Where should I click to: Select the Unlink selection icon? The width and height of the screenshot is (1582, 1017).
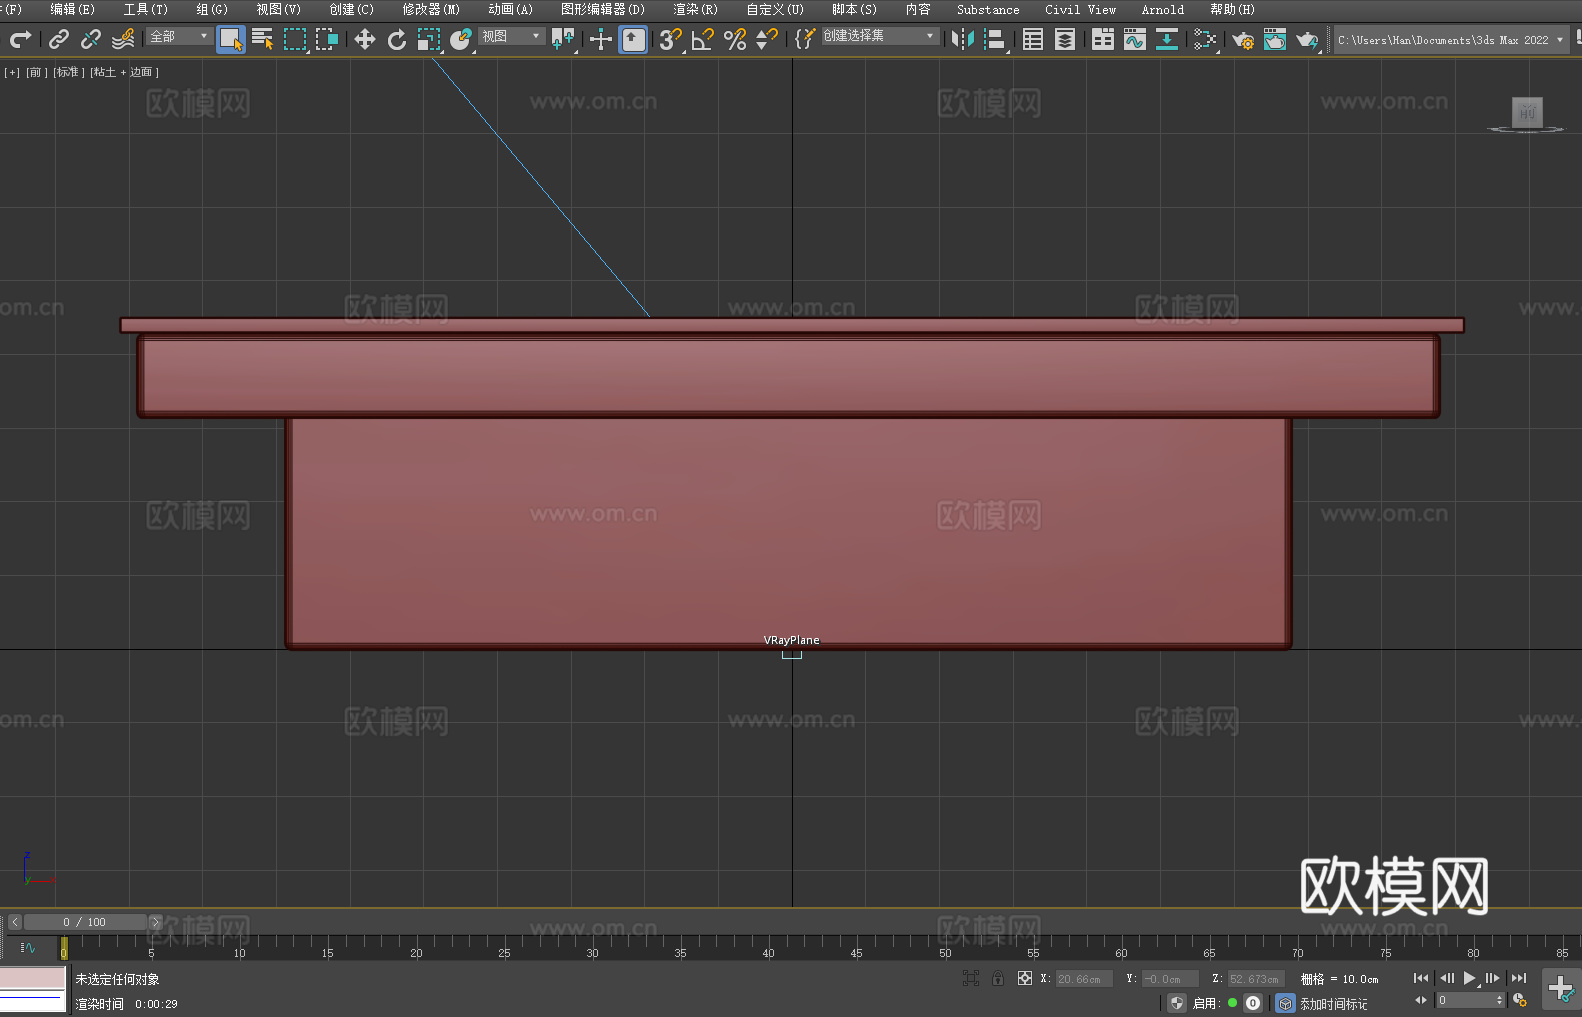click(x=91, y=39)
